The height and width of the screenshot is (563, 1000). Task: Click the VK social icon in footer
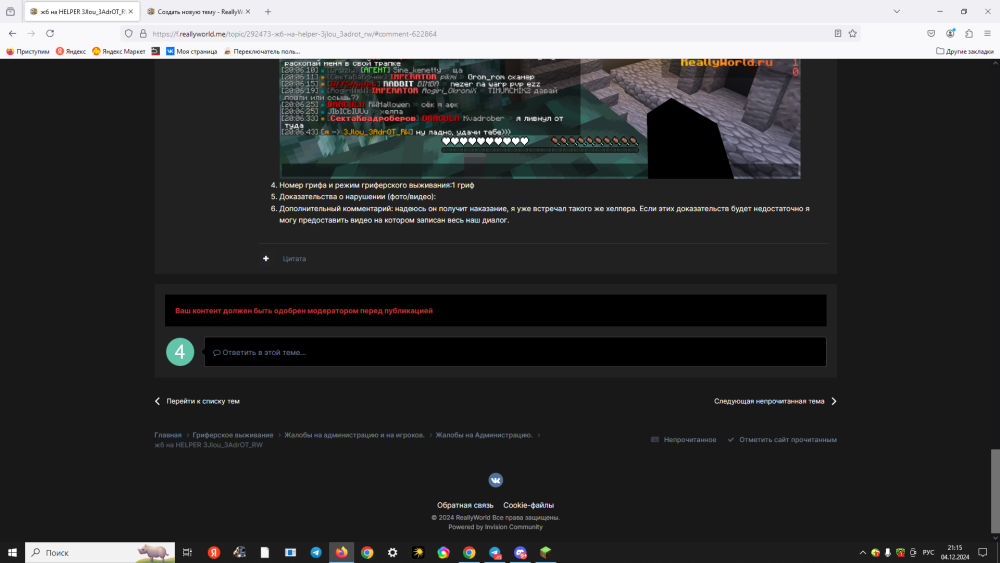496,480
